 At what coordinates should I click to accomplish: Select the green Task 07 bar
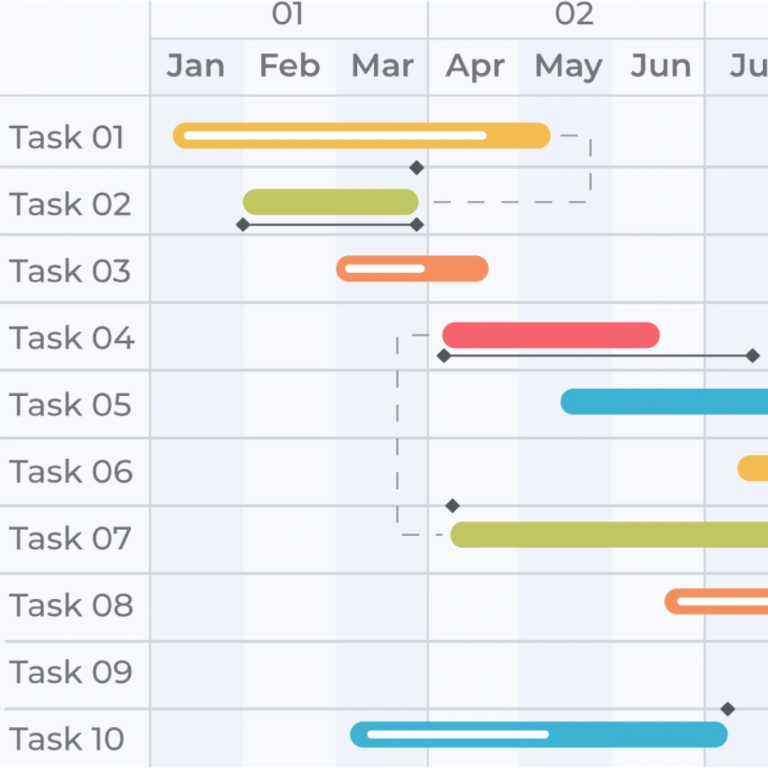pos(609,535)
